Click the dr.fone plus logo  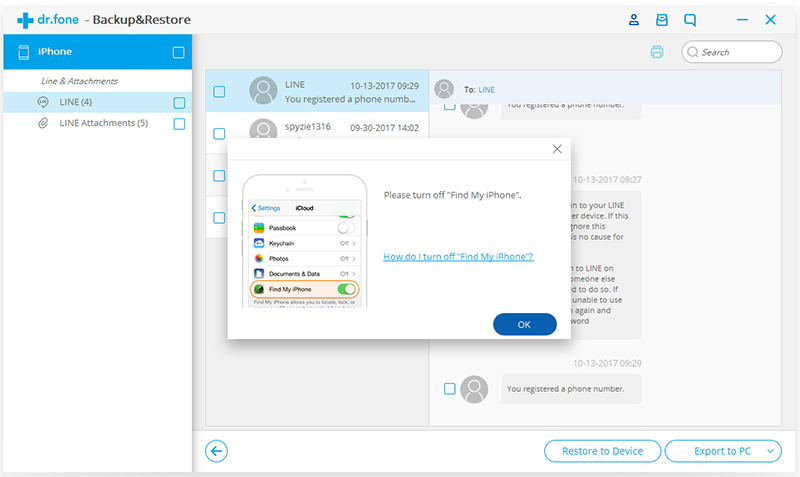pyautogui.click(x=25, y=20)
